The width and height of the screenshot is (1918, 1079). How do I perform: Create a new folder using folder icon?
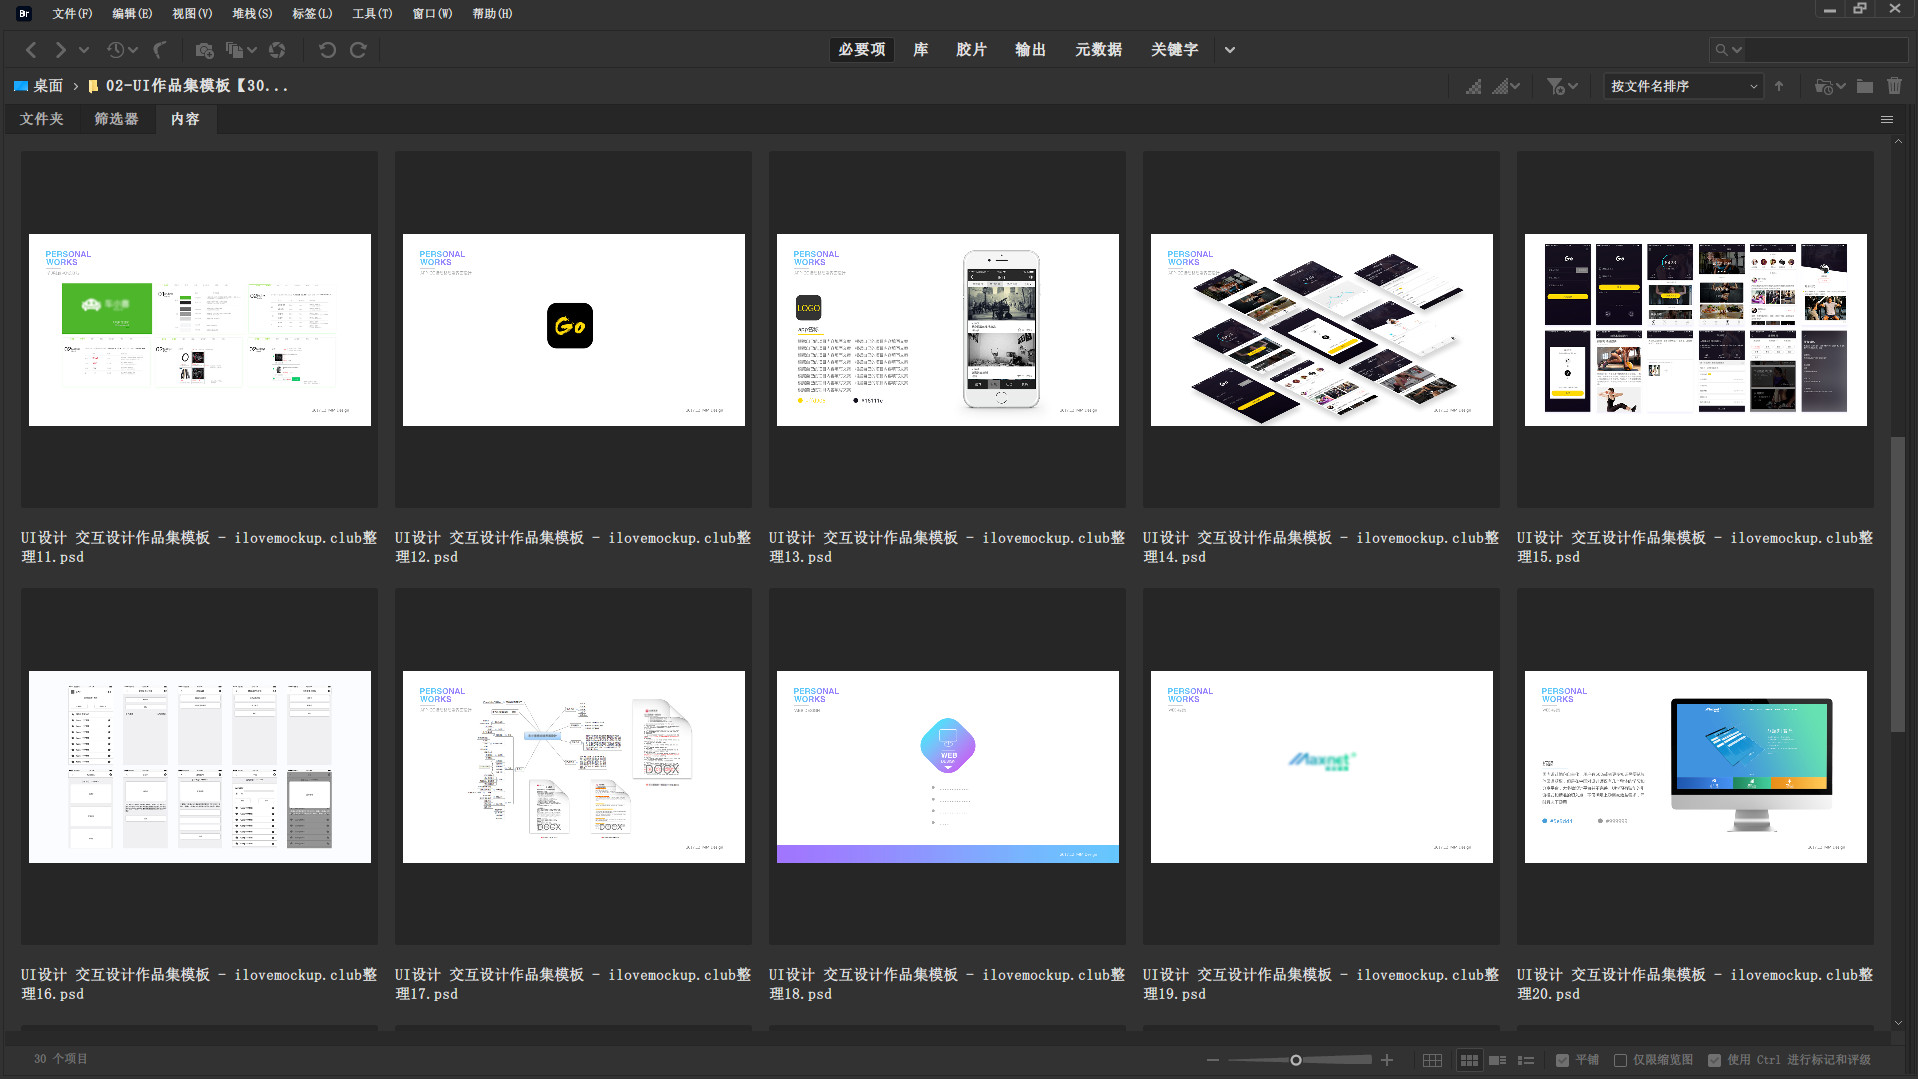pyautogui.click(x=1865, y=86)
